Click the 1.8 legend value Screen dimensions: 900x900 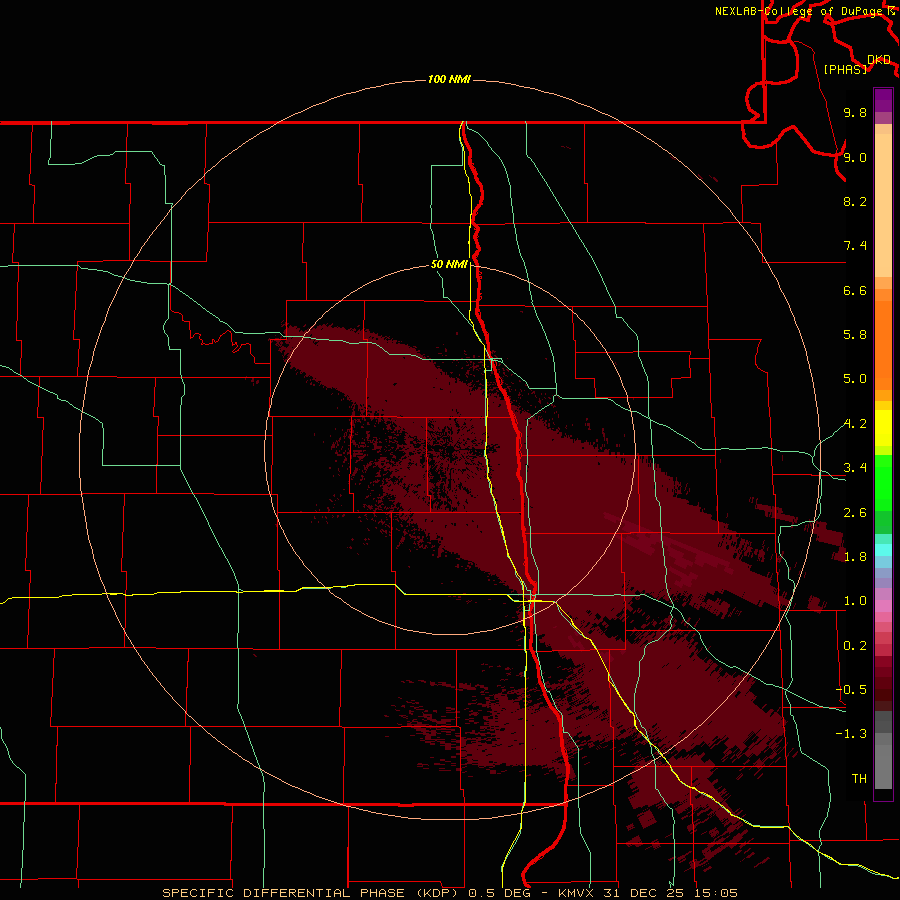click(855, 557)
